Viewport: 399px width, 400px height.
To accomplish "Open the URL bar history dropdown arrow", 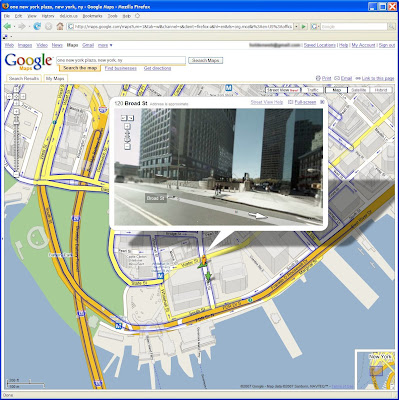I will click(x=296, y=26).
